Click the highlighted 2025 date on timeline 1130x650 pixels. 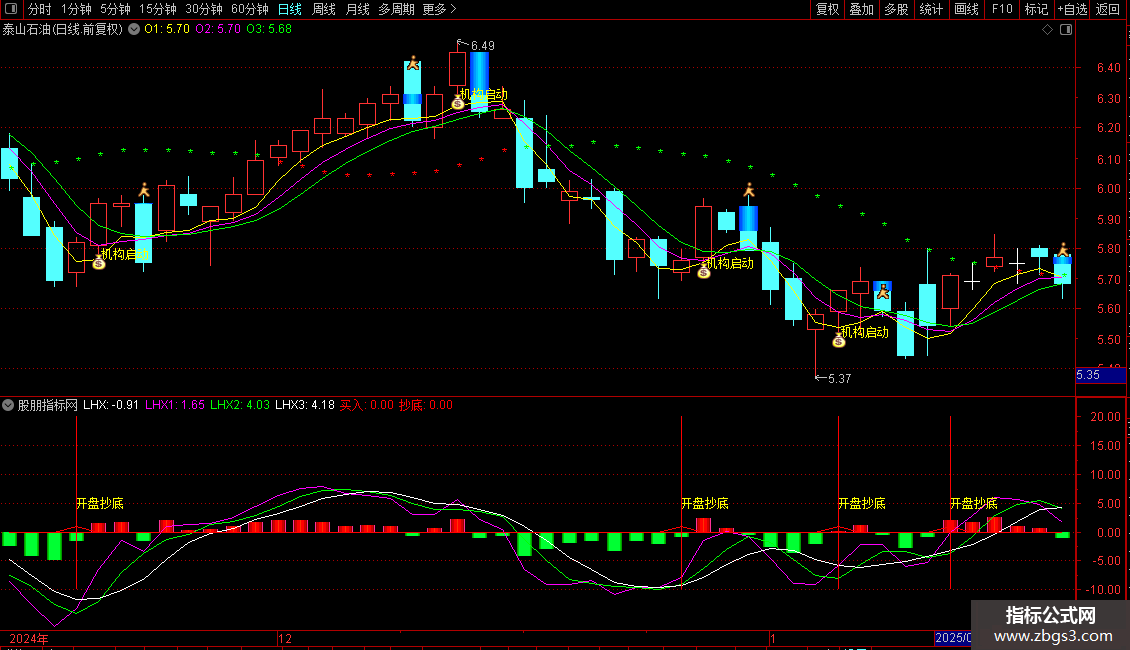tap(952, 638)
